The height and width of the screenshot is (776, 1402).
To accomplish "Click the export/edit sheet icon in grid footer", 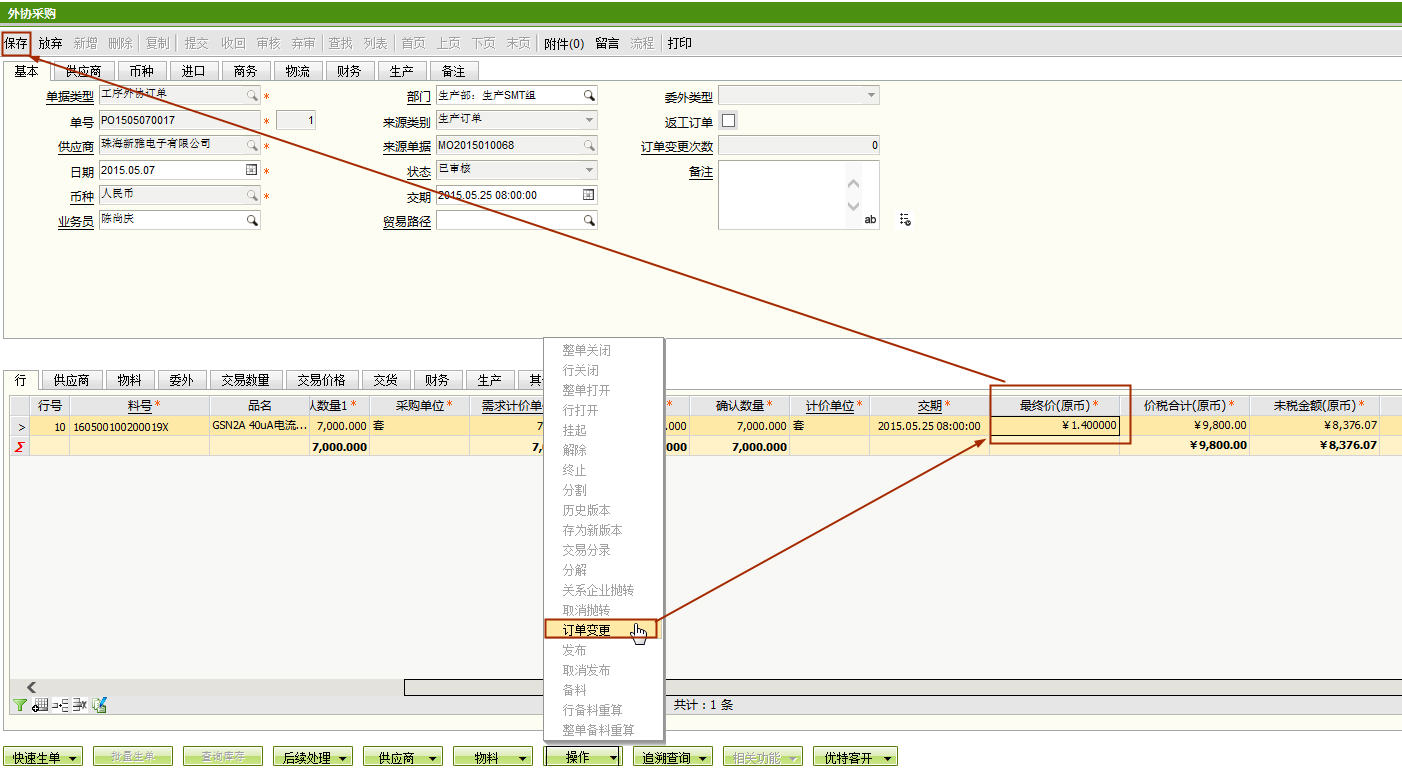I will pos(100,705).
